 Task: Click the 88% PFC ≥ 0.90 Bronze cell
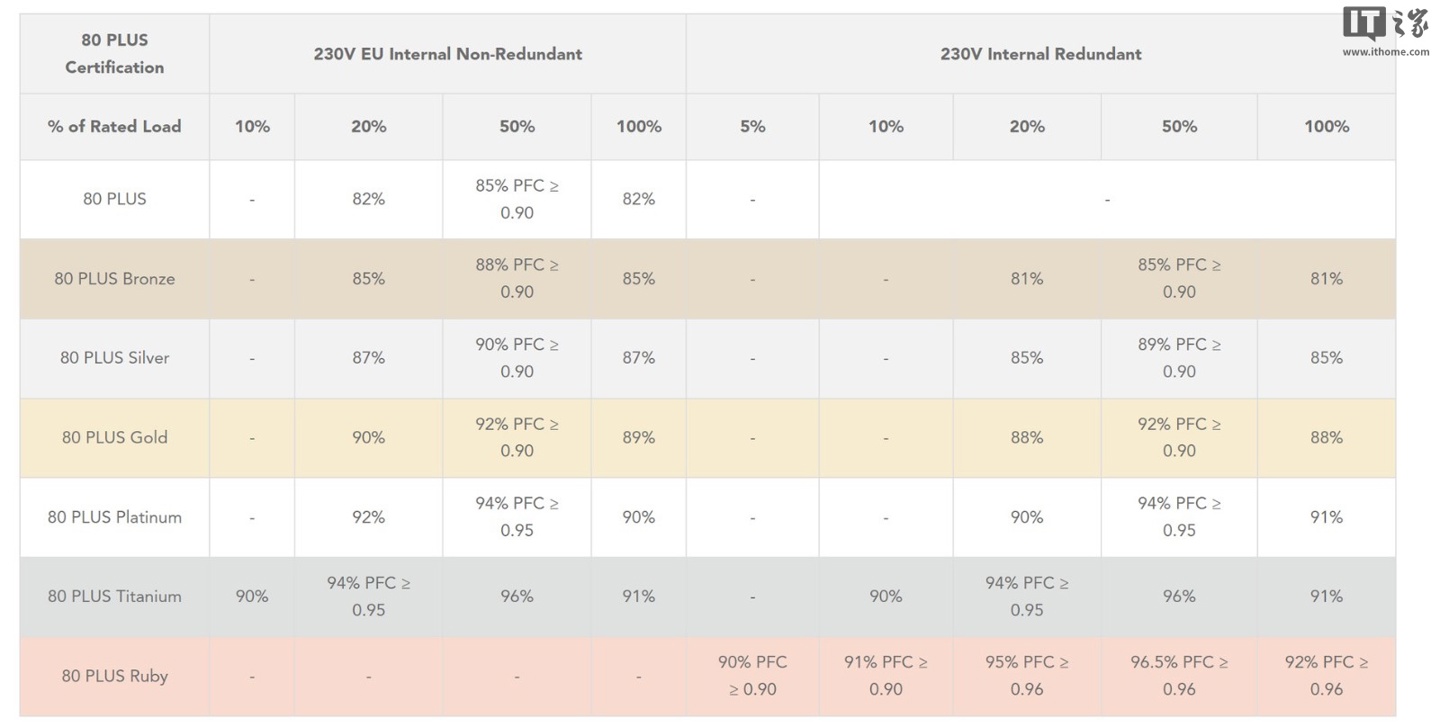[x=517, y=278]
